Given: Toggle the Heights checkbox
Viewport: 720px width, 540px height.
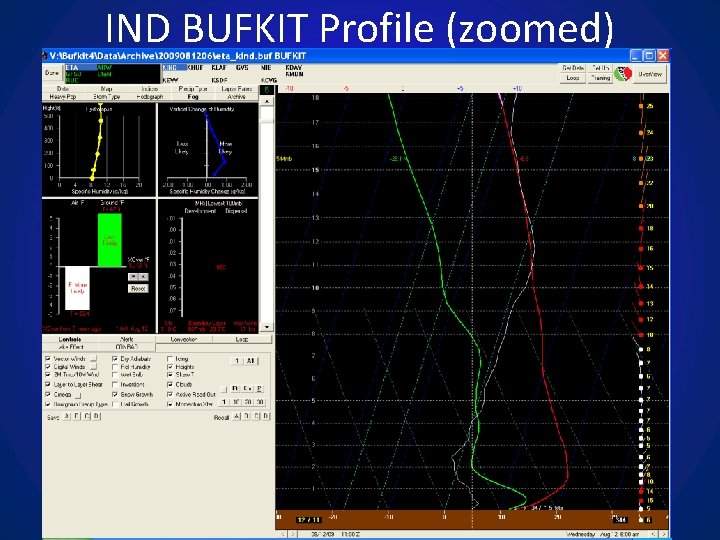Looking at the screenshot, I should [170, 367].
